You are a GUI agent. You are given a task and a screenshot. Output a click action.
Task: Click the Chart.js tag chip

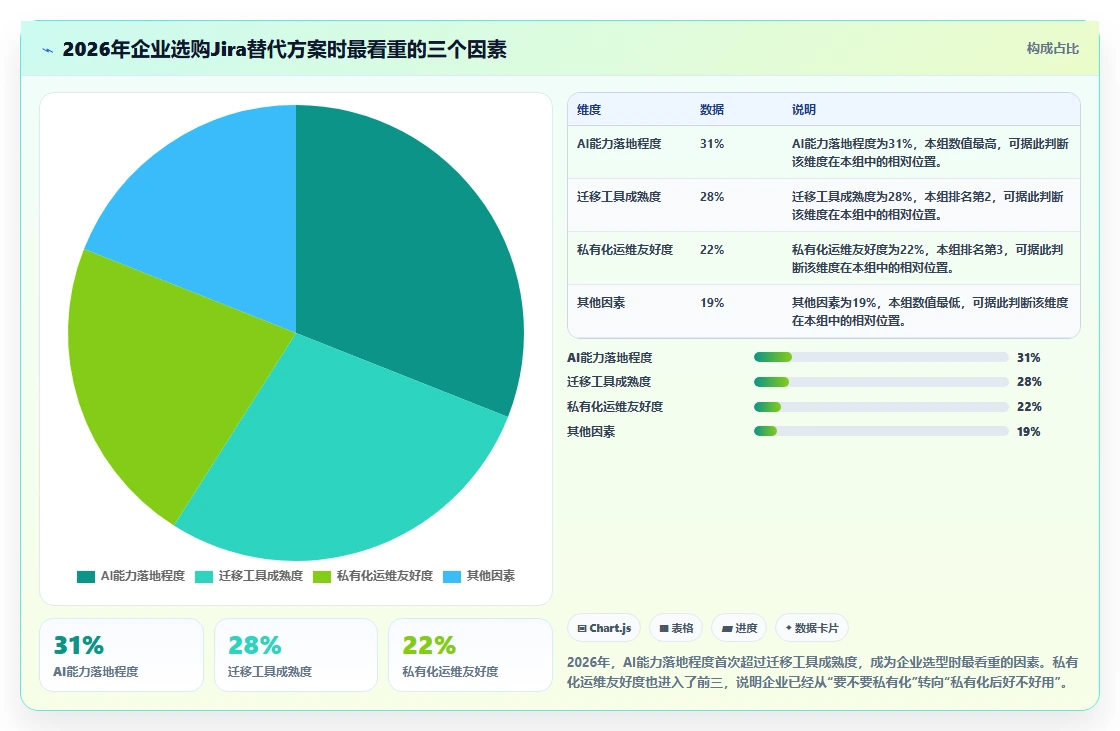[604, 628]
